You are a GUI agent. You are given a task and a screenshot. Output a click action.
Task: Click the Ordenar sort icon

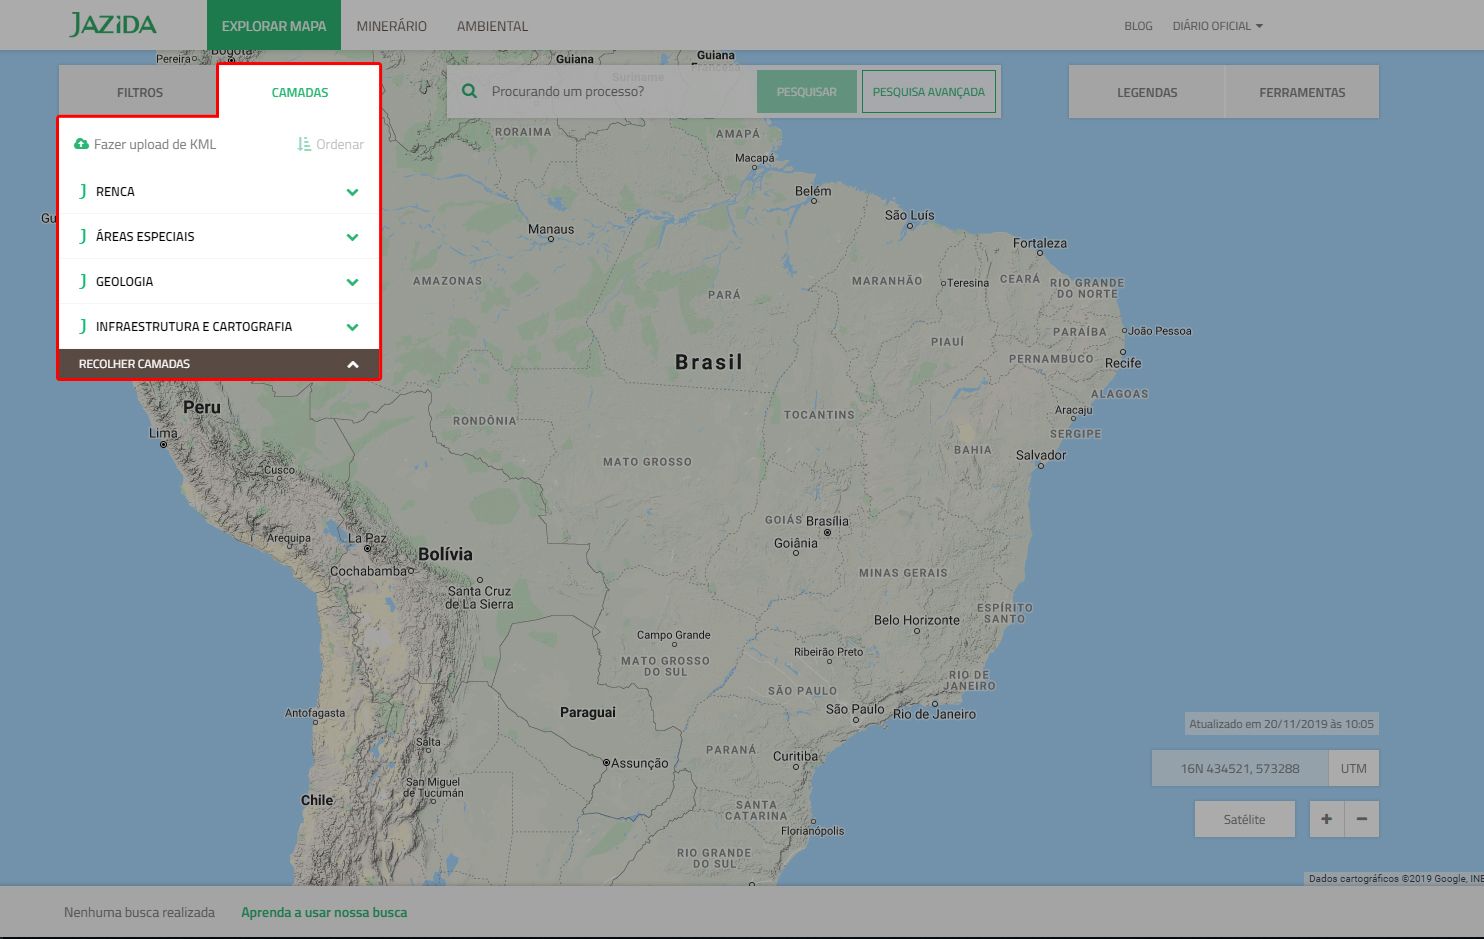point(304,144)
